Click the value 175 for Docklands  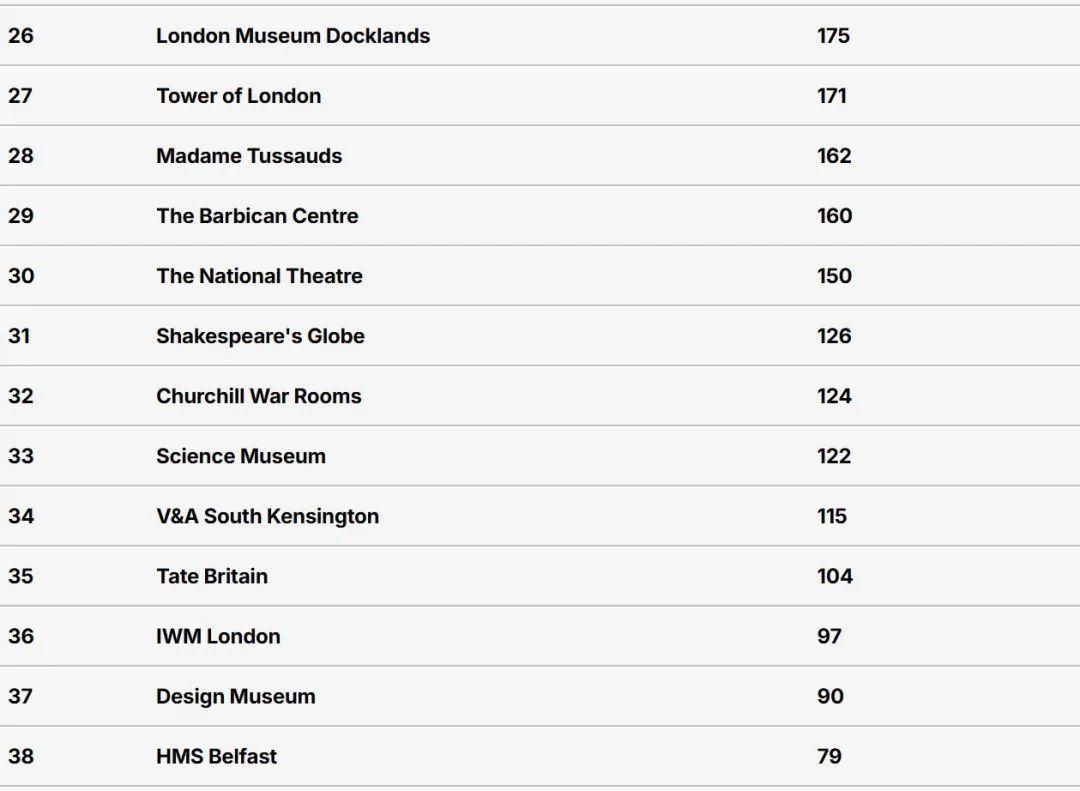833,36
